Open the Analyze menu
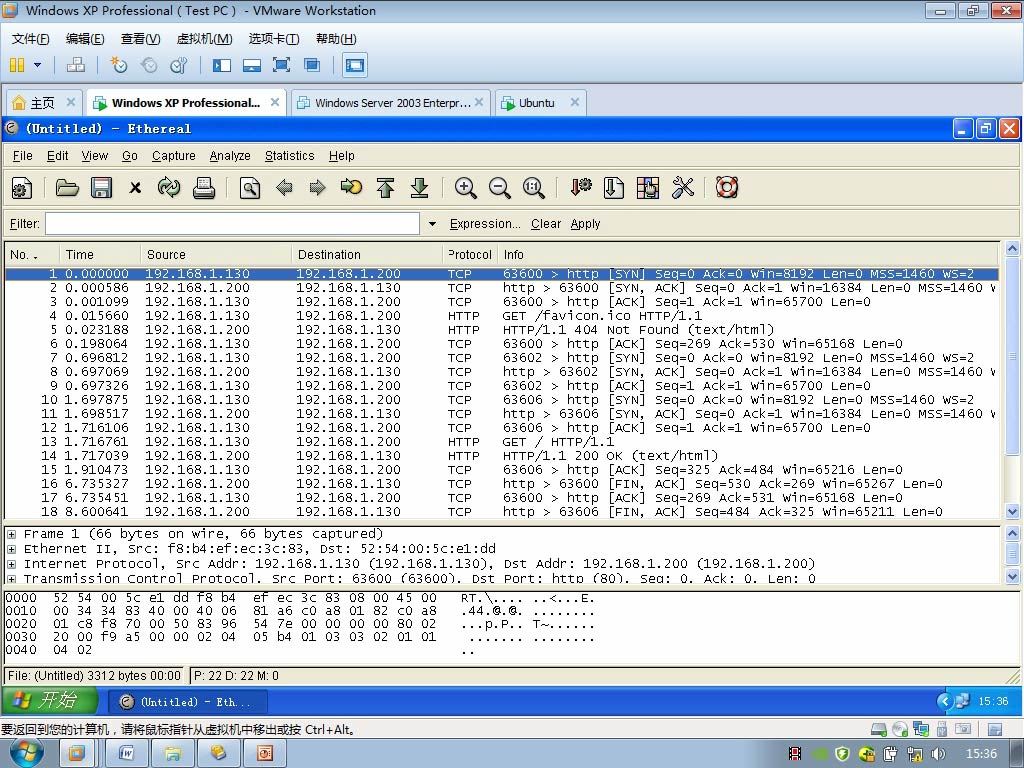Image resolution: width=1024 pixels, height=768 pixels. tap(230, 156)
